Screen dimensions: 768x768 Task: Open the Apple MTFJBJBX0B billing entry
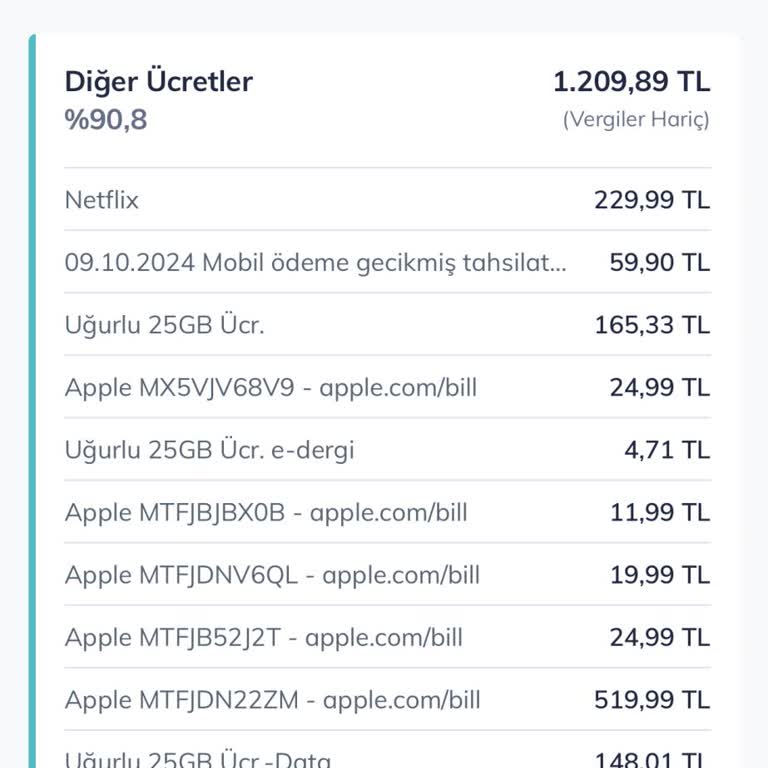pyautogui.click(x=266, y=513)
